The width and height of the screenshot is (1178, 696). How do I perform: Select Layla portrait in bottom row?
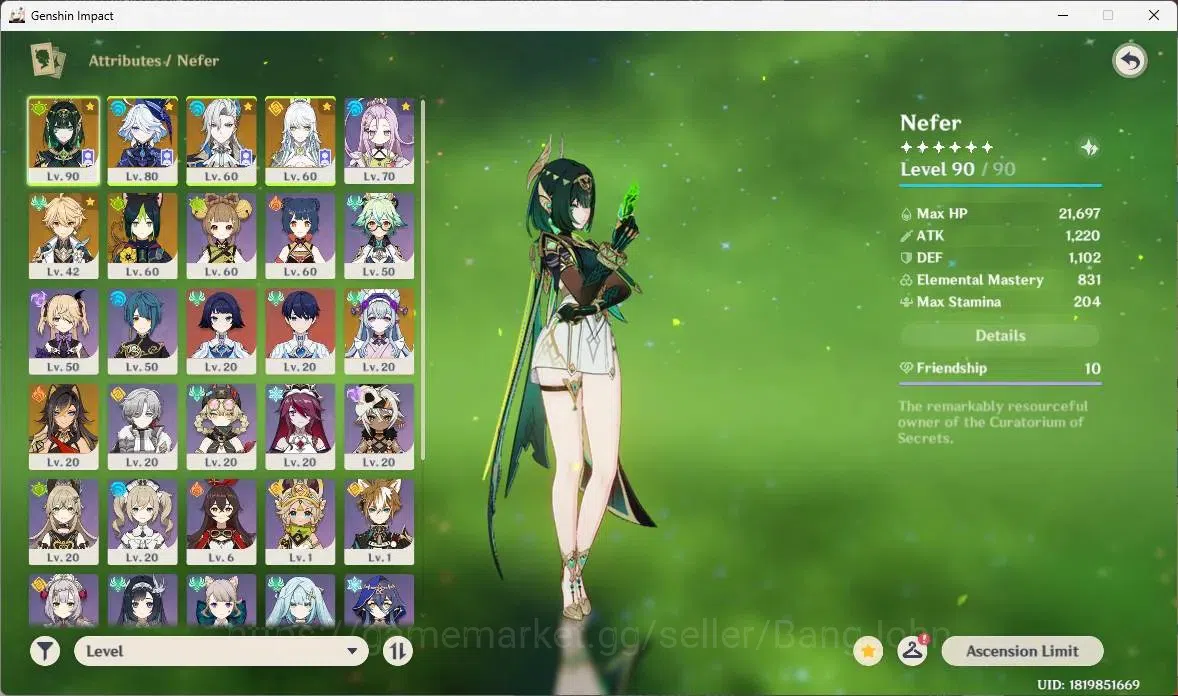click(x=379, y=601)
